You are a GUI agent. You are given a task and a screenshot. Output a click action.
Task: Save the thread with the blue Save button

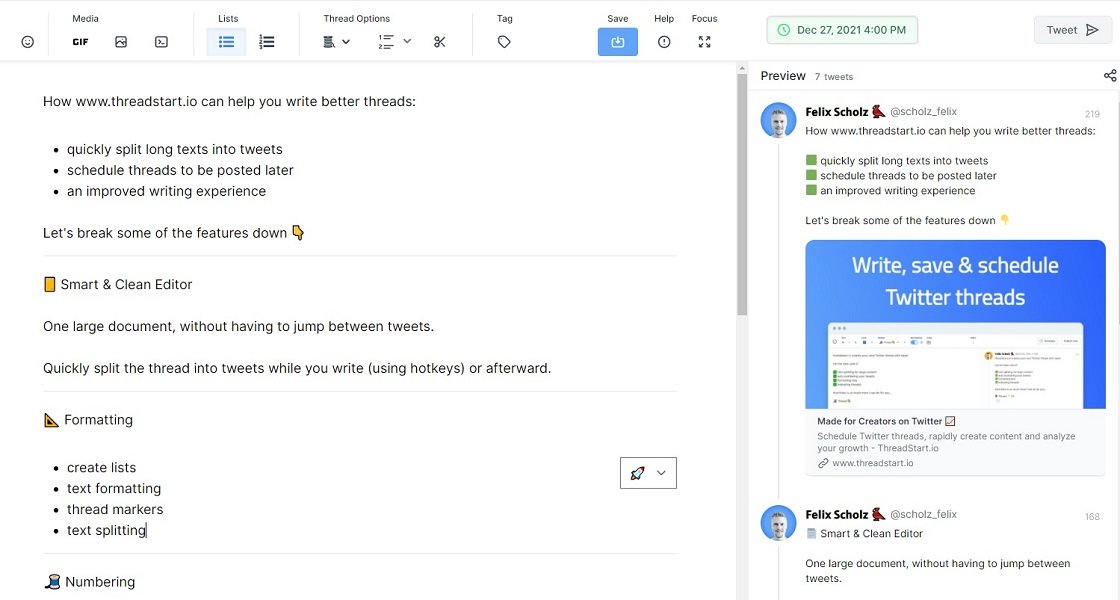pos(618,41)
